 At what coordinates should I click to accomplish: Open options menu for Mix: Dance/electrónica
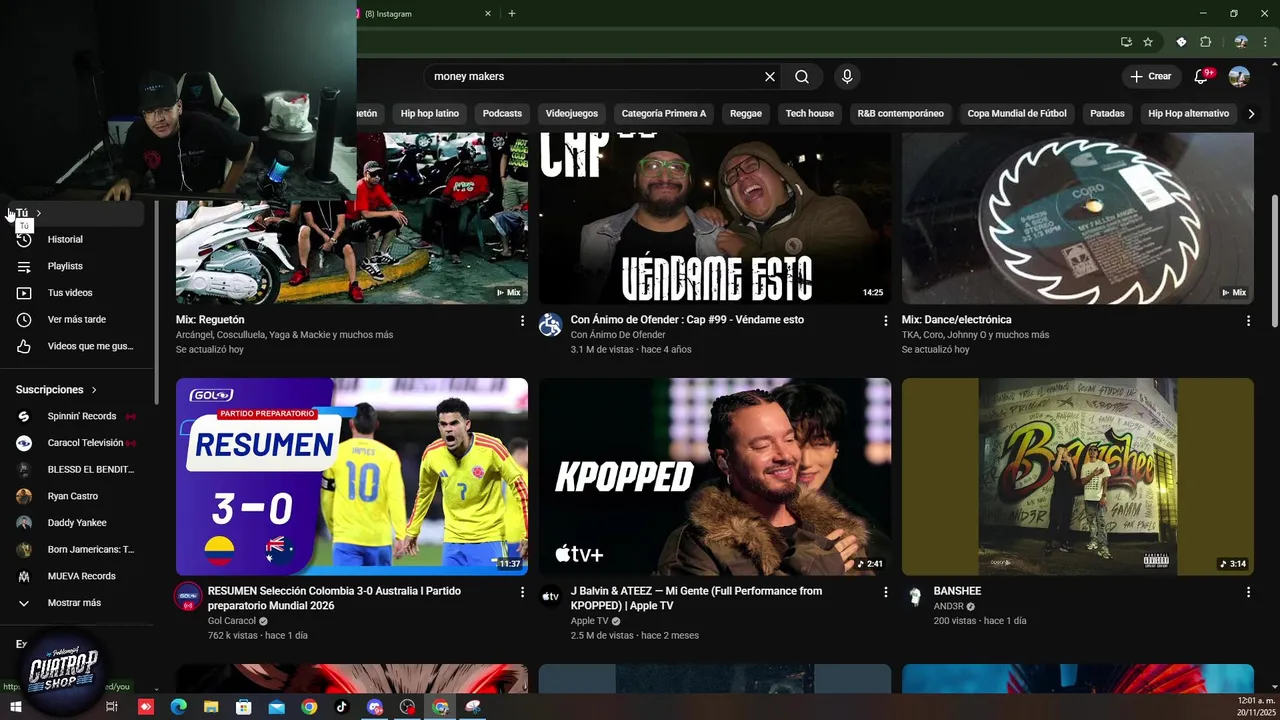pos(1248,320)
